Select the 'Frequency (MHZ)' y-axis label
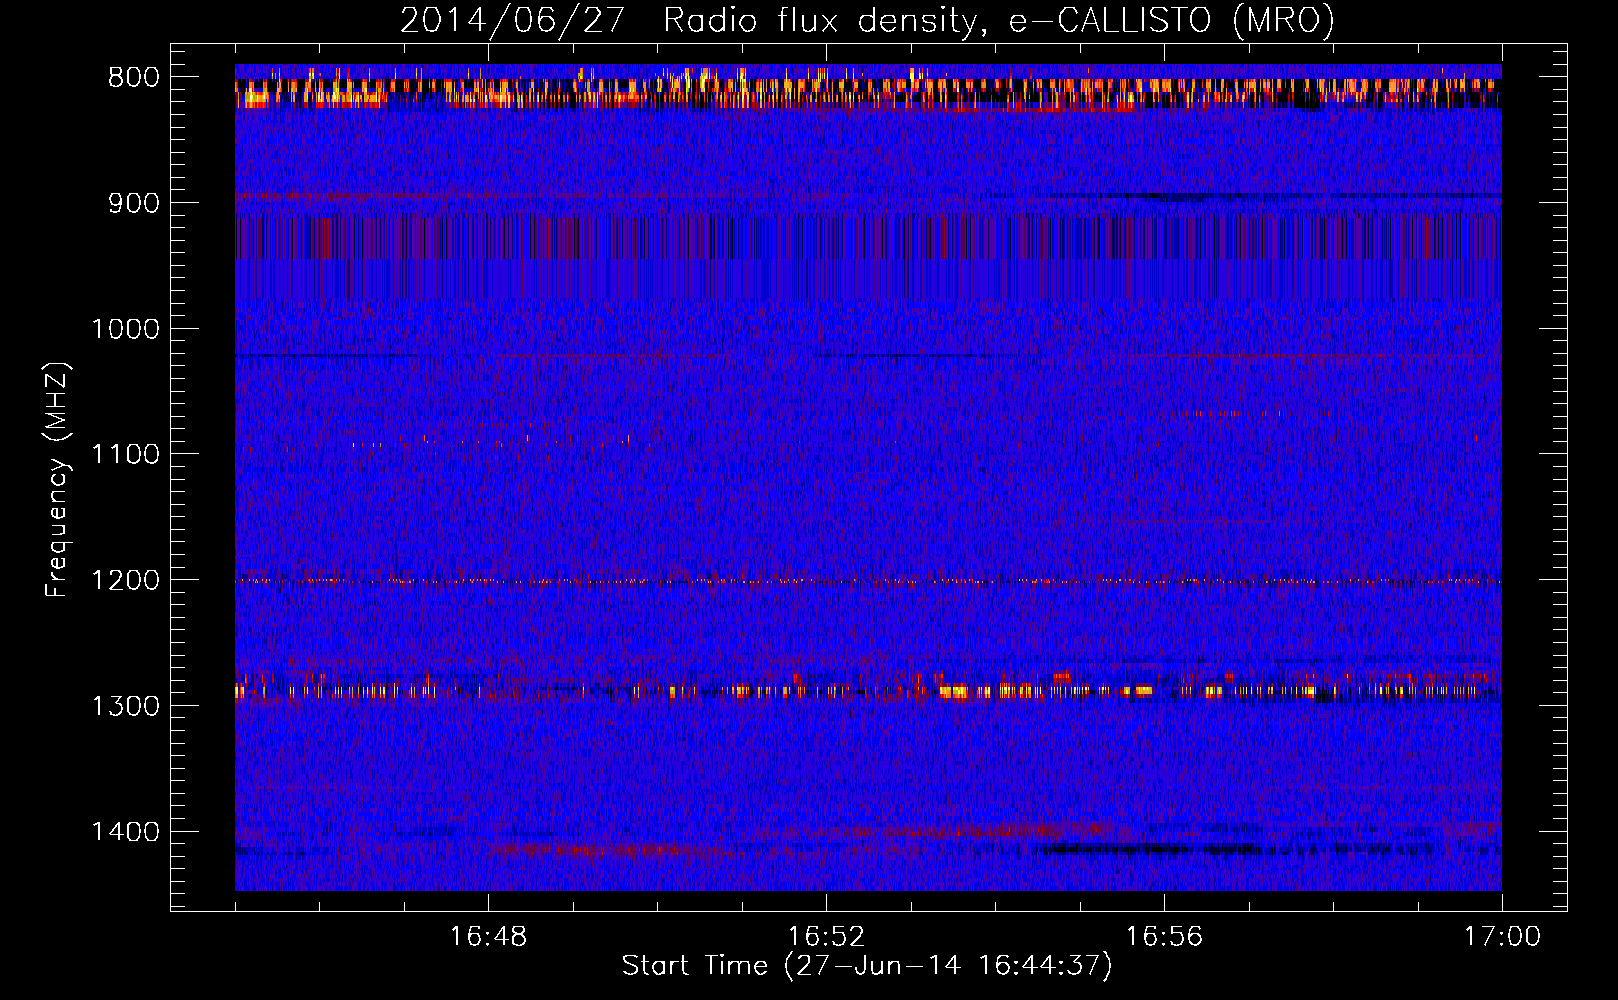This screenshot has height=1000, width=1618. click(x=58, y=480)
